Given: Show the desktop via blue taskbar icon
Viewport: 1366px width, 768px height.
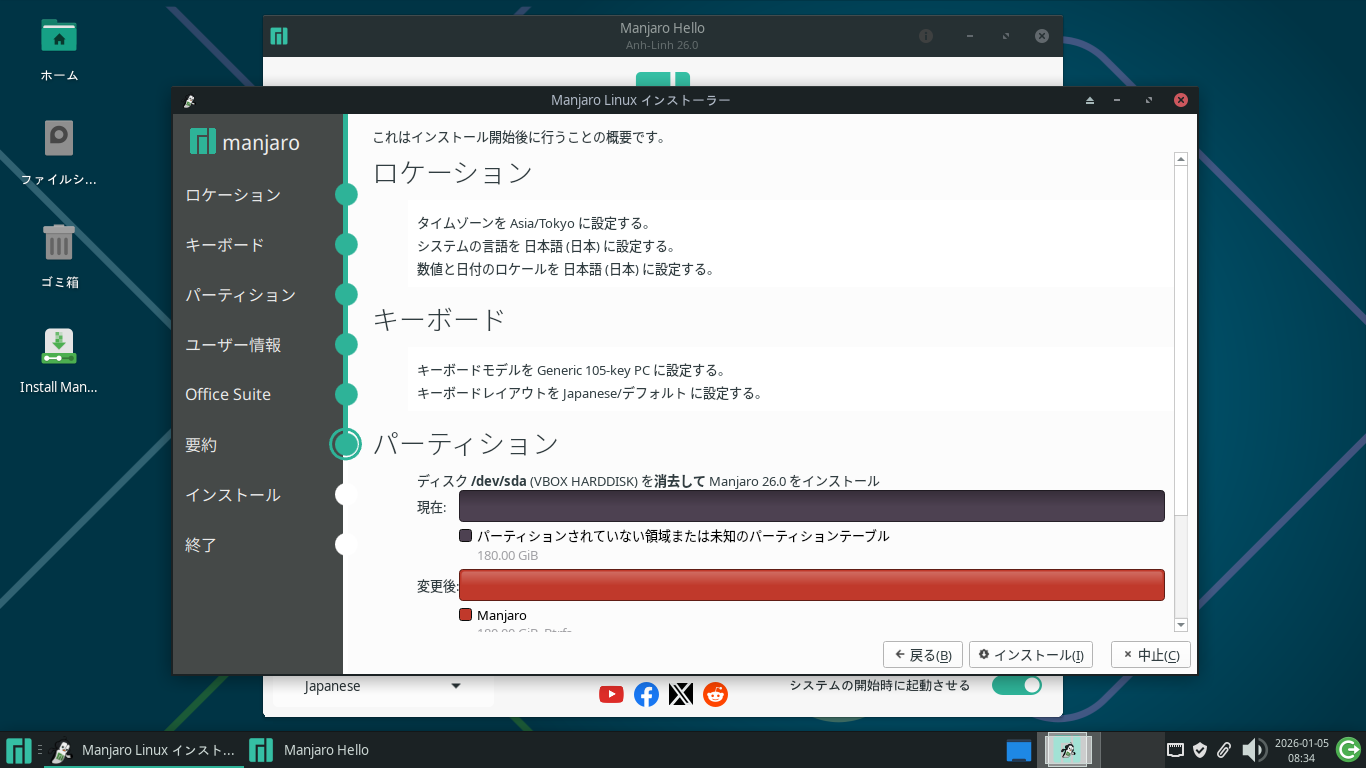Looking at the screenshot, I should pyautogui.click(x=1019, y=750).
